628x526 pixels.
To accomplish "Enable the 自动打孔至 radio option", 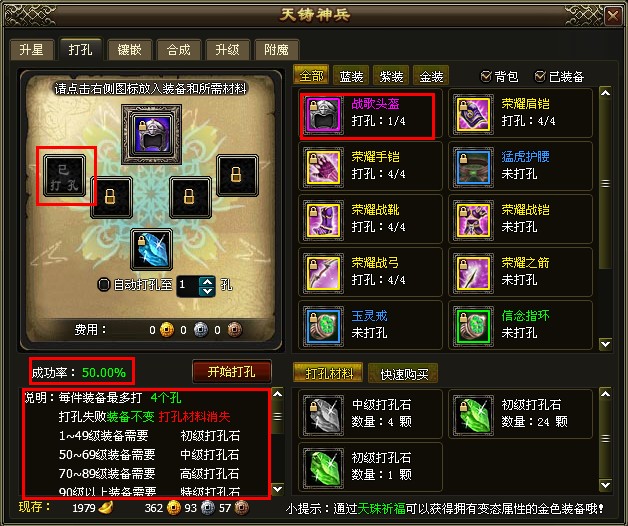I will tap(104, 285).
